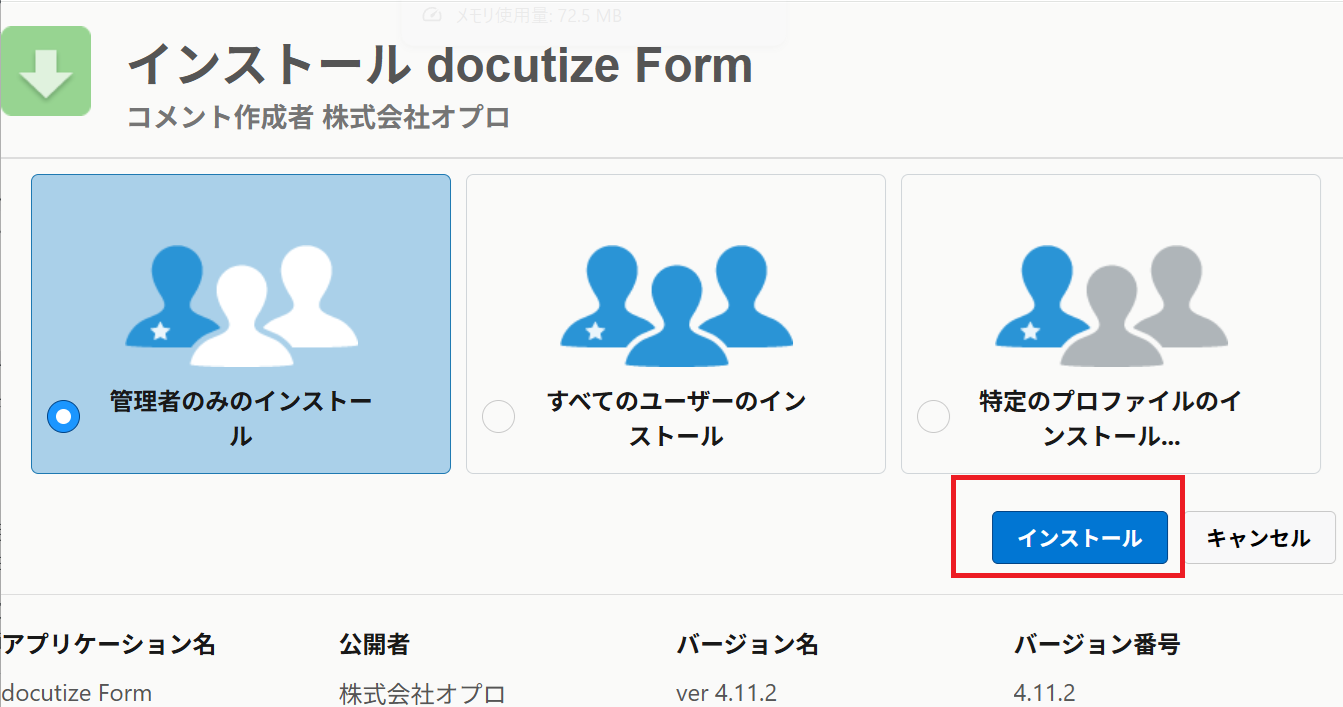Viewport: 1343px width, 707px height.
Task: Click the ver 4.11.2 version name value
Action: tap(726, 693)
